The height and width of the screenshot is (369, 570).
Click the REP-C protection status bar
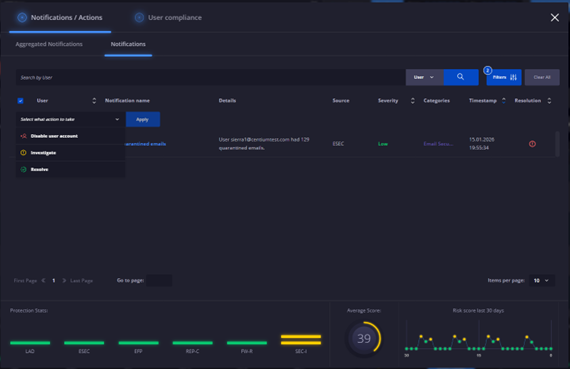[x=193, y=342]
